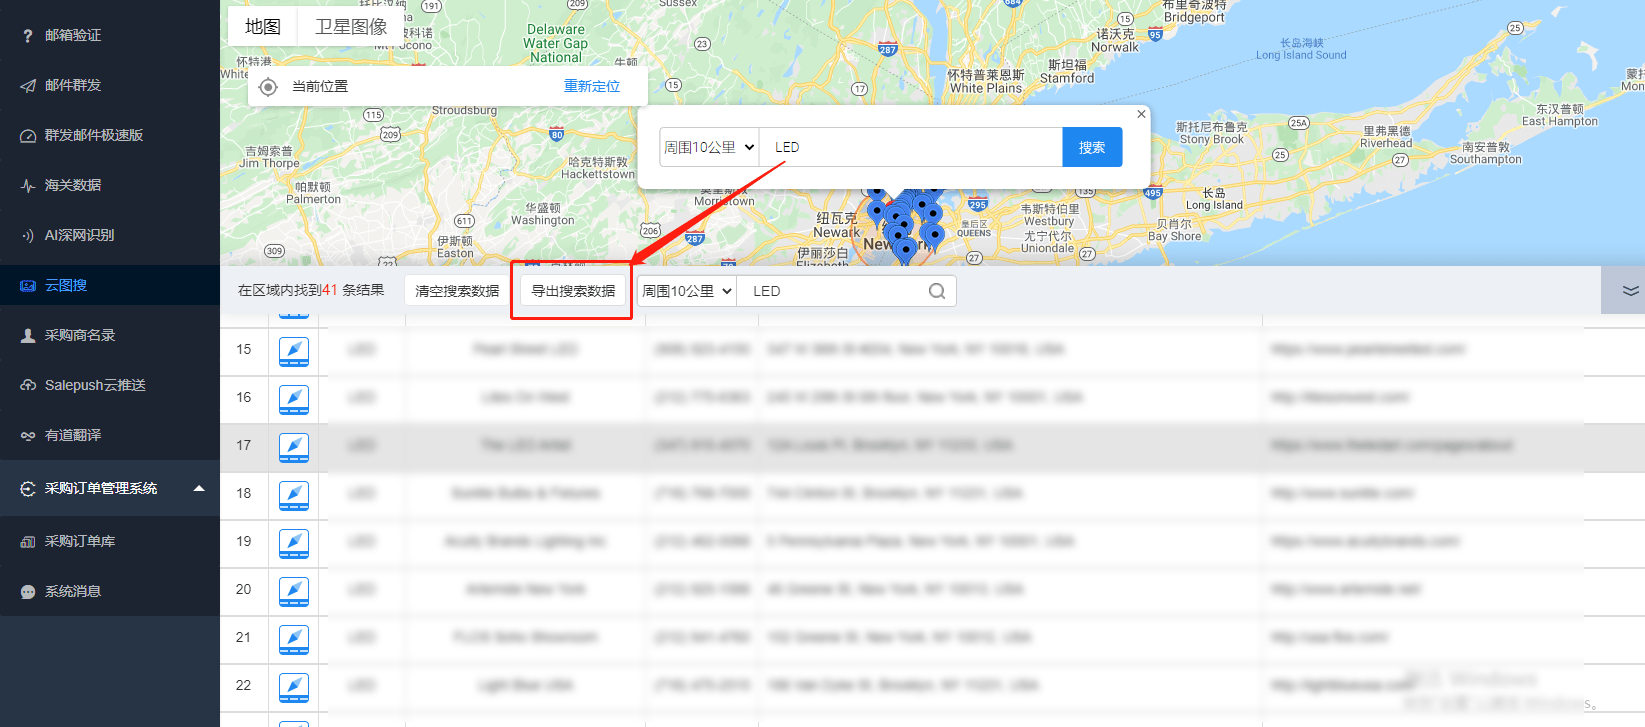This screenshot has height=727, width=1645.
Task: Click the 在区域内找到41条结果 text
Action: (311, 290)
